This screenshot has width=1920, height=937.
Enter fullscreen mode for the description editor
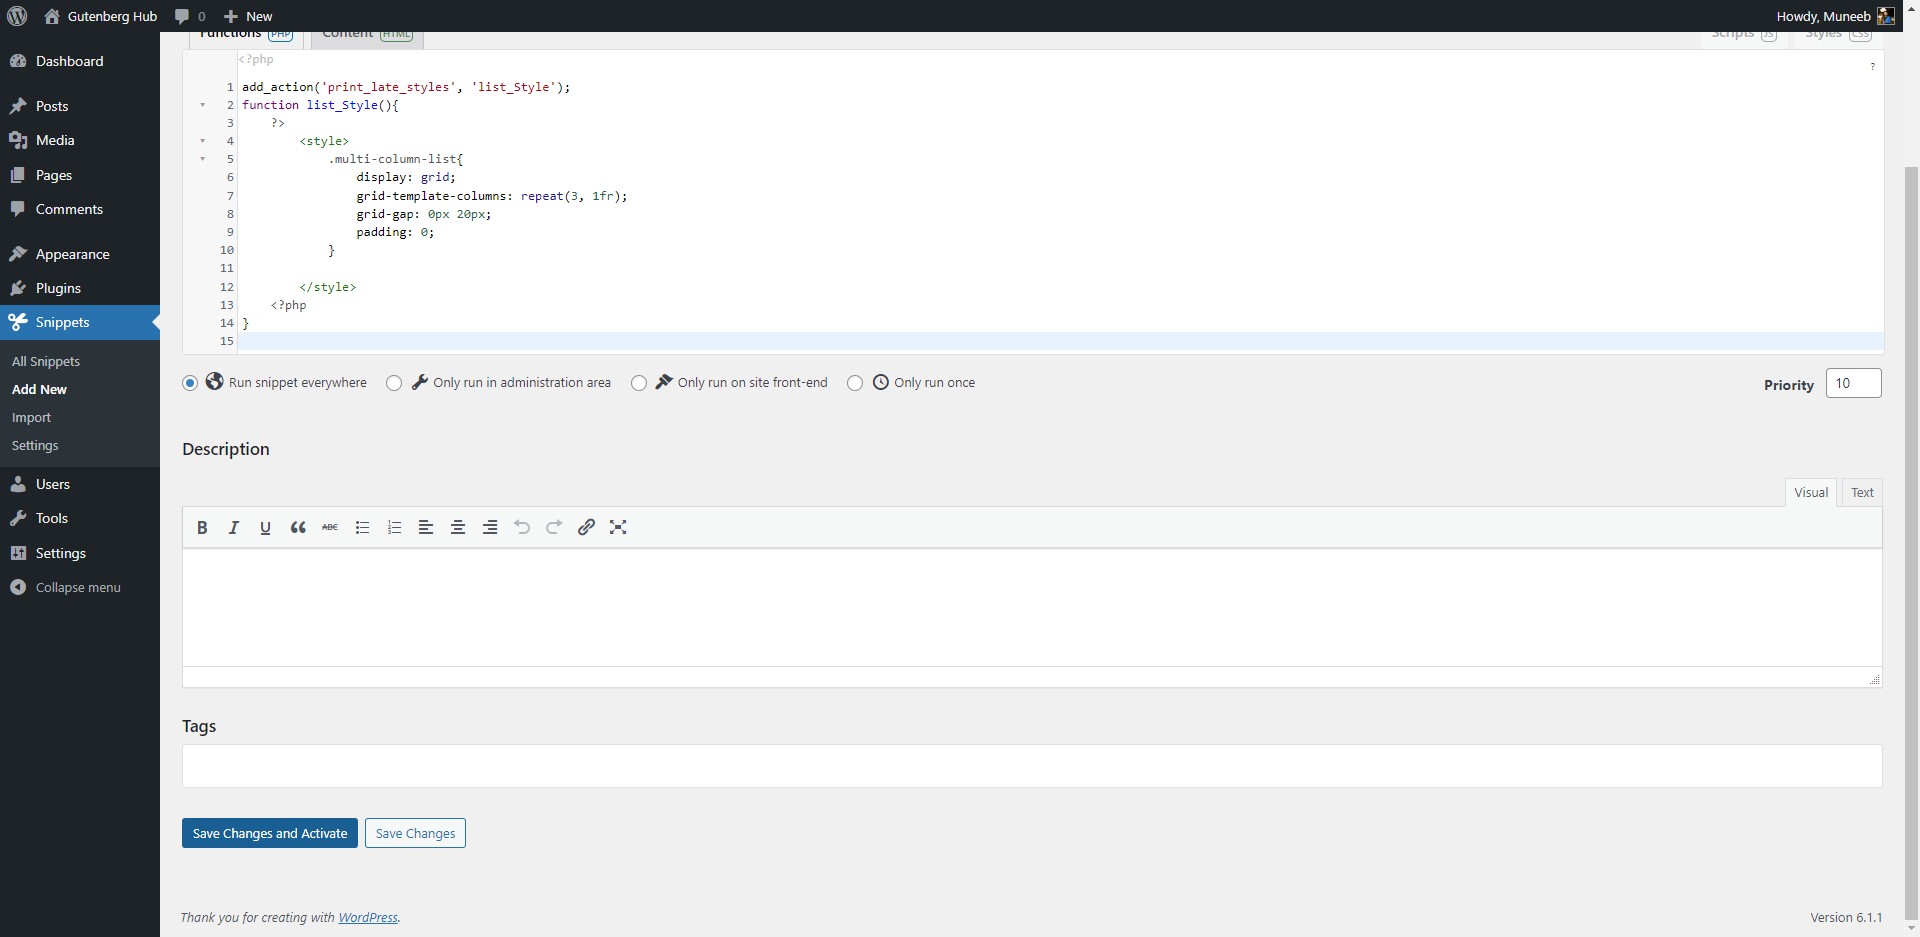point(618,527)
